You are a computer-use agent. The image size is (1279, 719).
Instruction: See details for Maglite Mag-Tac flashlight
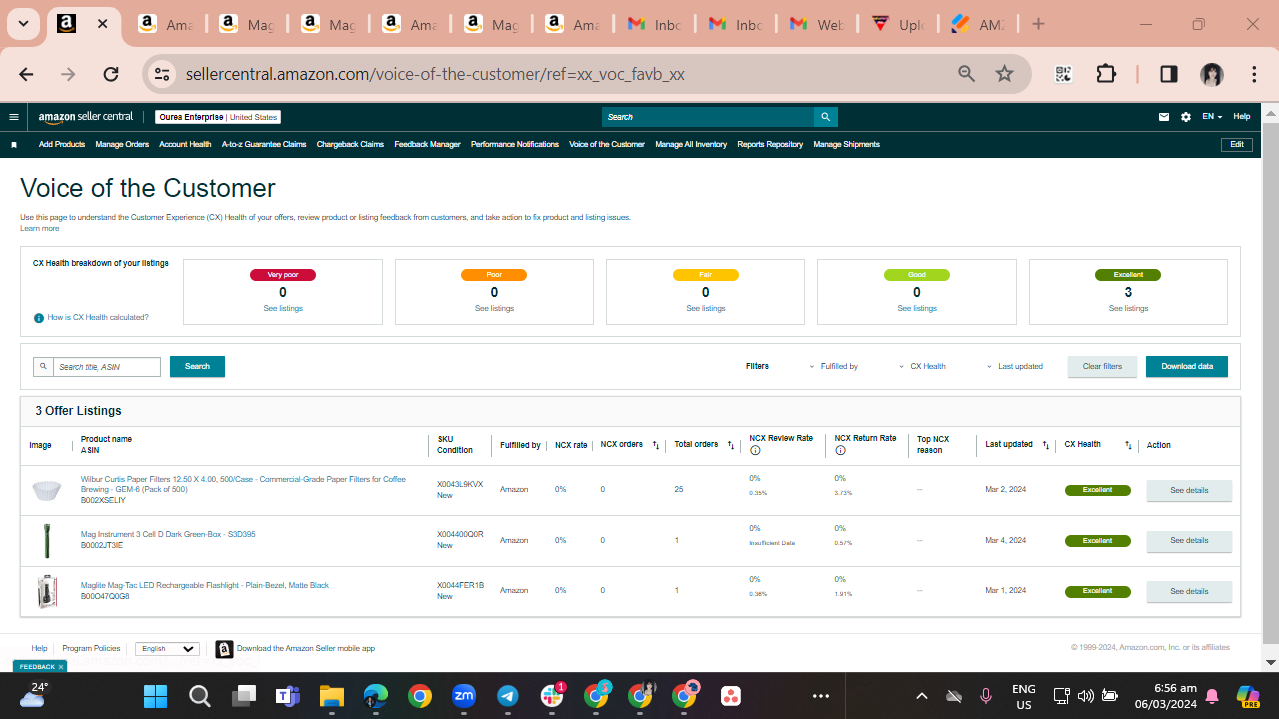click(x=1189, y=592)
